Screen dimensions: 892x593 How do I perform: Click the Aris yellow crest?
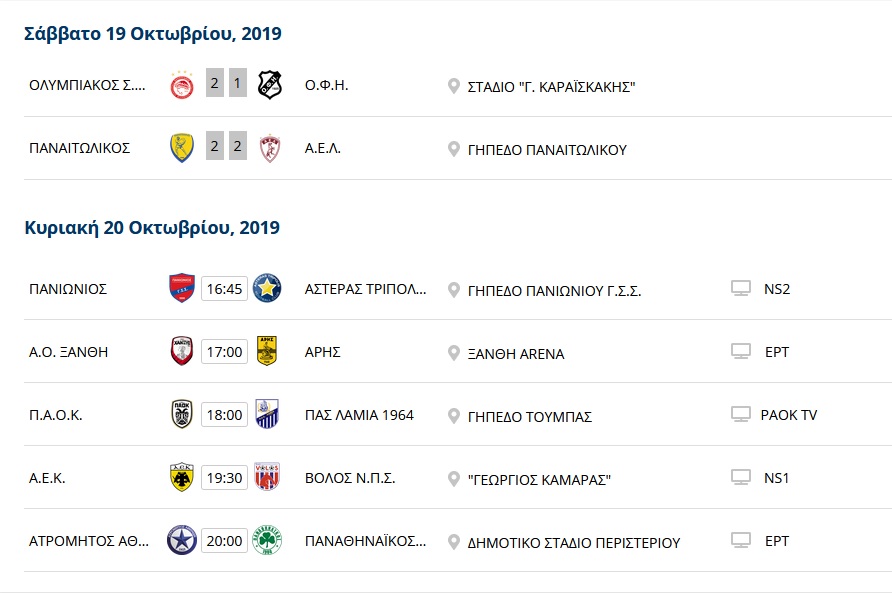267,351
